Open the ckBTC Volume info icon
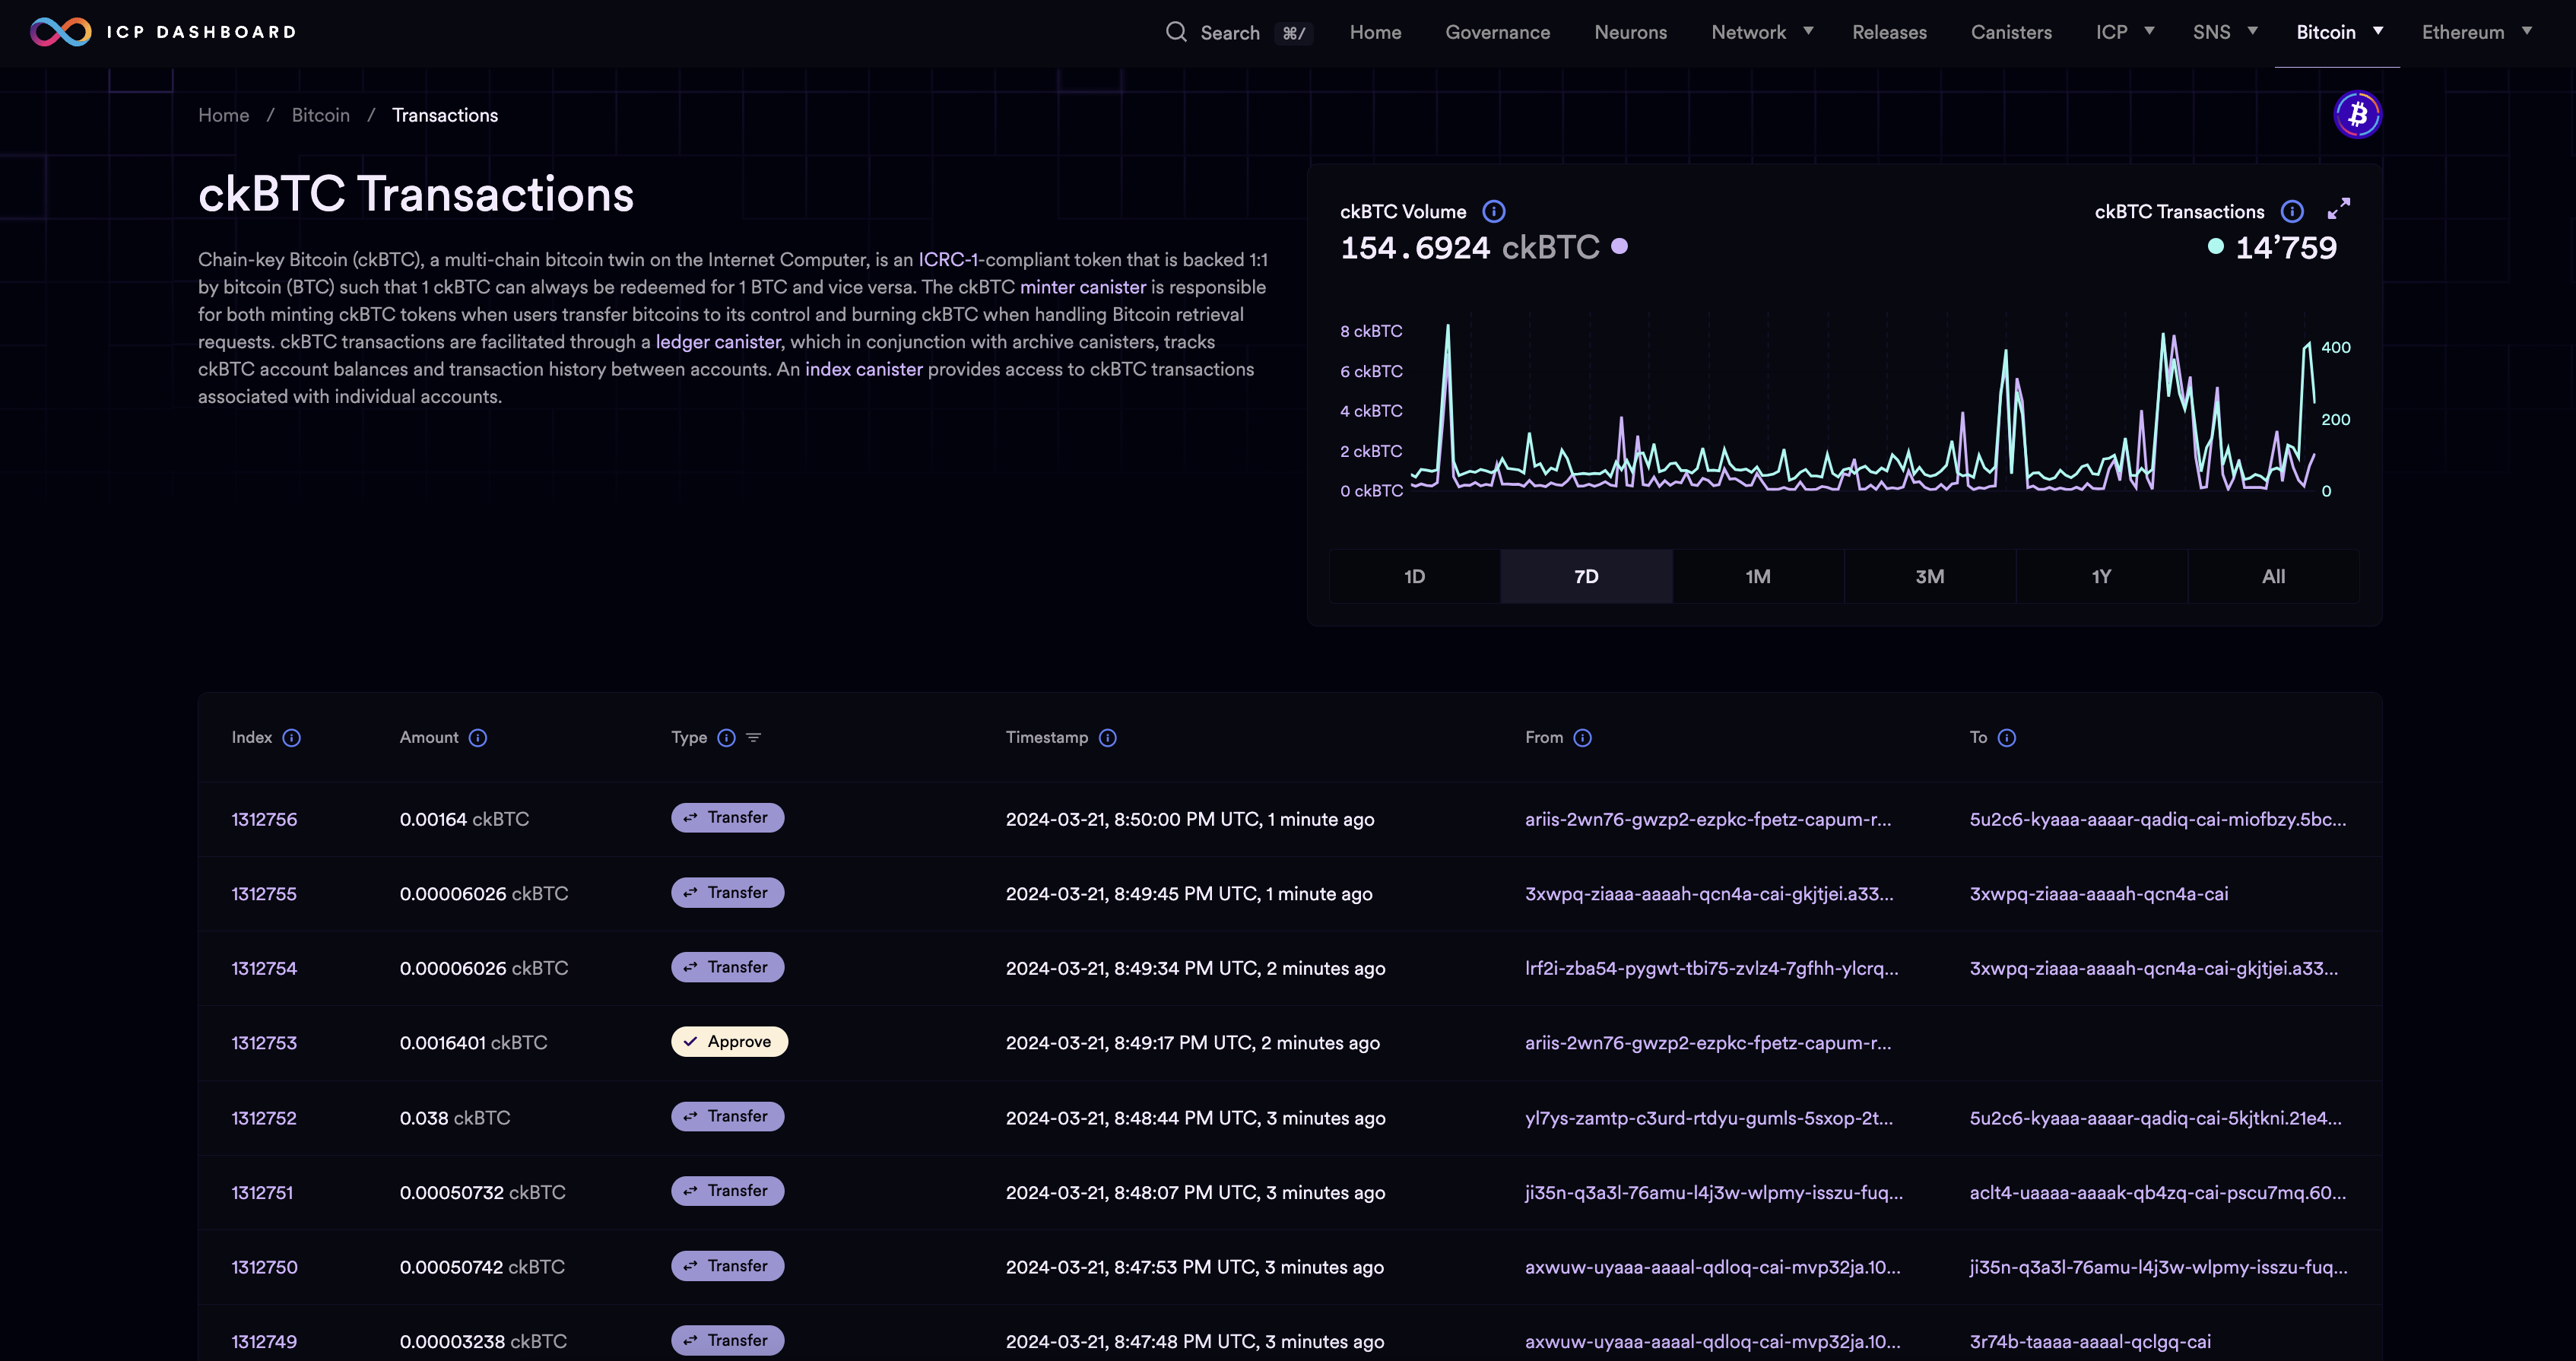This screenshot has width=2576, height=1361. click(1493, 211)
